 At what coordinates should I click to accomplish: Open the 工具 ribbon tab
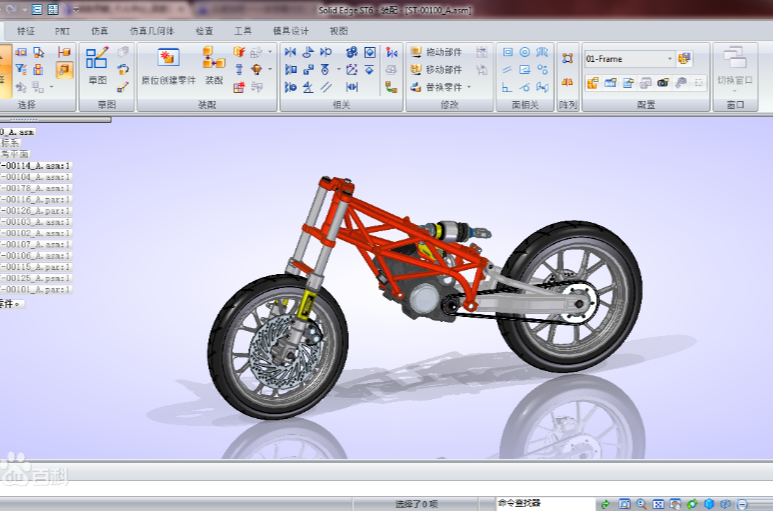pos(243,31)
